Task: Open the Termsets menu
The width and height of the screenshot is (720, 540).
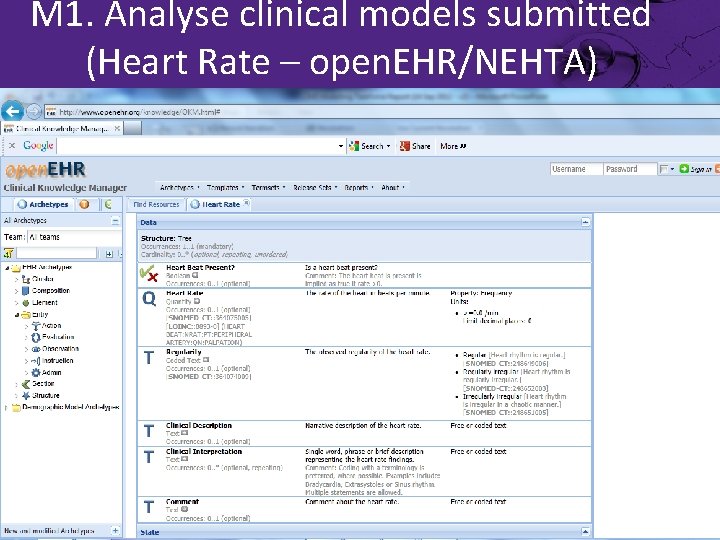Action: [268, 187]
